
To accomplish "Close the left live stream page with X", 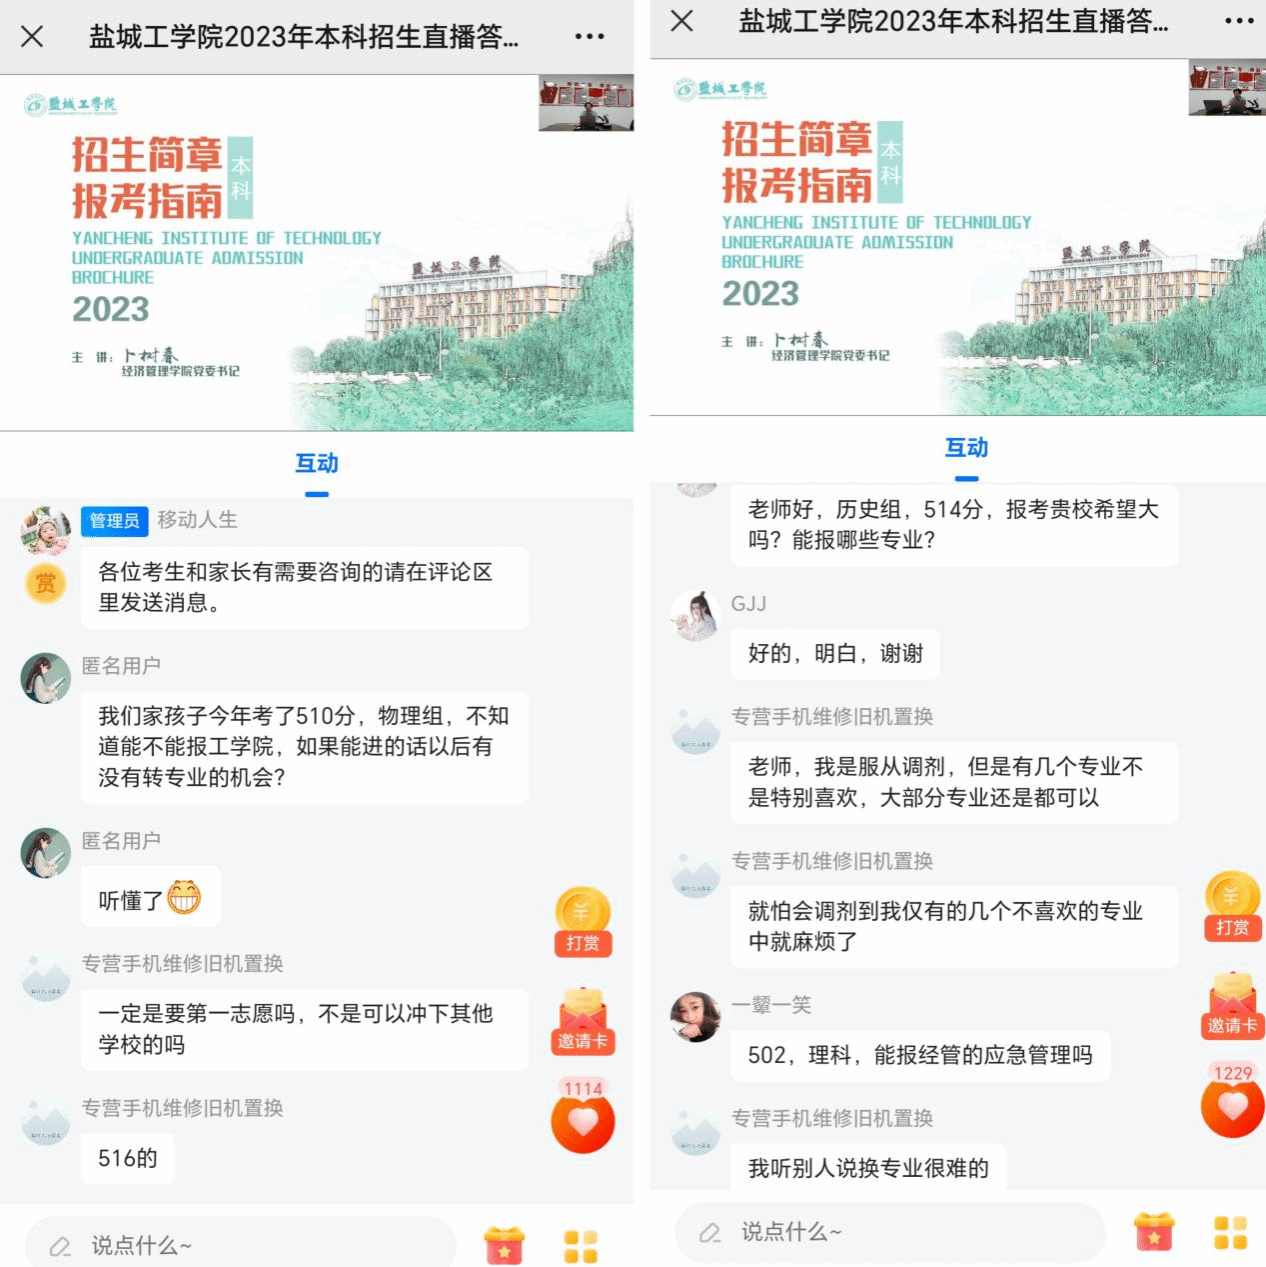I will [x=32, y=37].
